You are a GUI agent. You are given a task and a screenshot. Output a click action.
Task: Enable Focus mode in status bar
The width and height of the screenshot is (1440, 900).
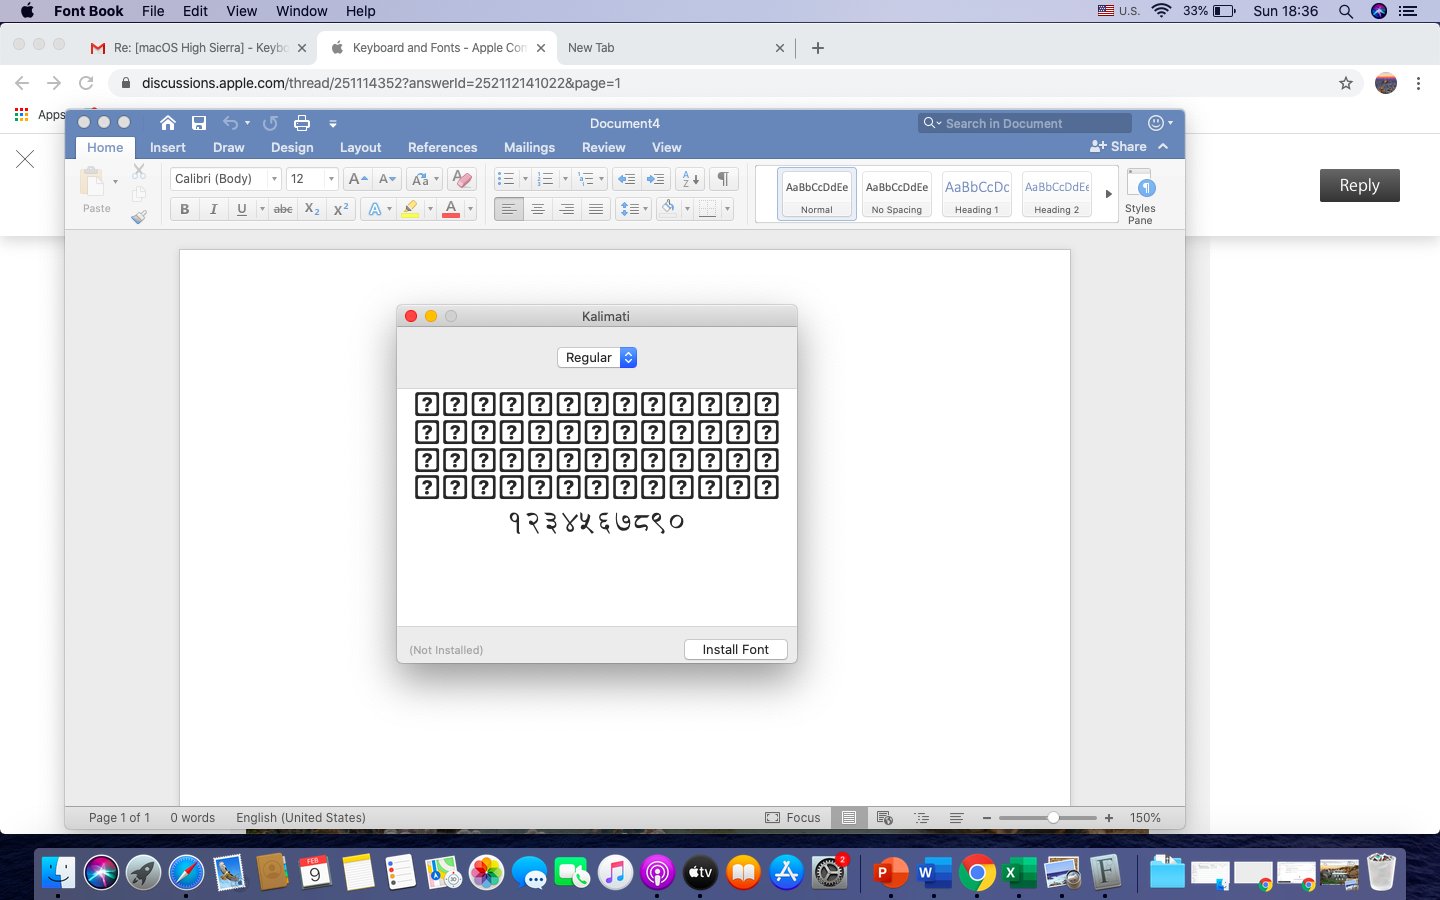(x=793, y=817)
